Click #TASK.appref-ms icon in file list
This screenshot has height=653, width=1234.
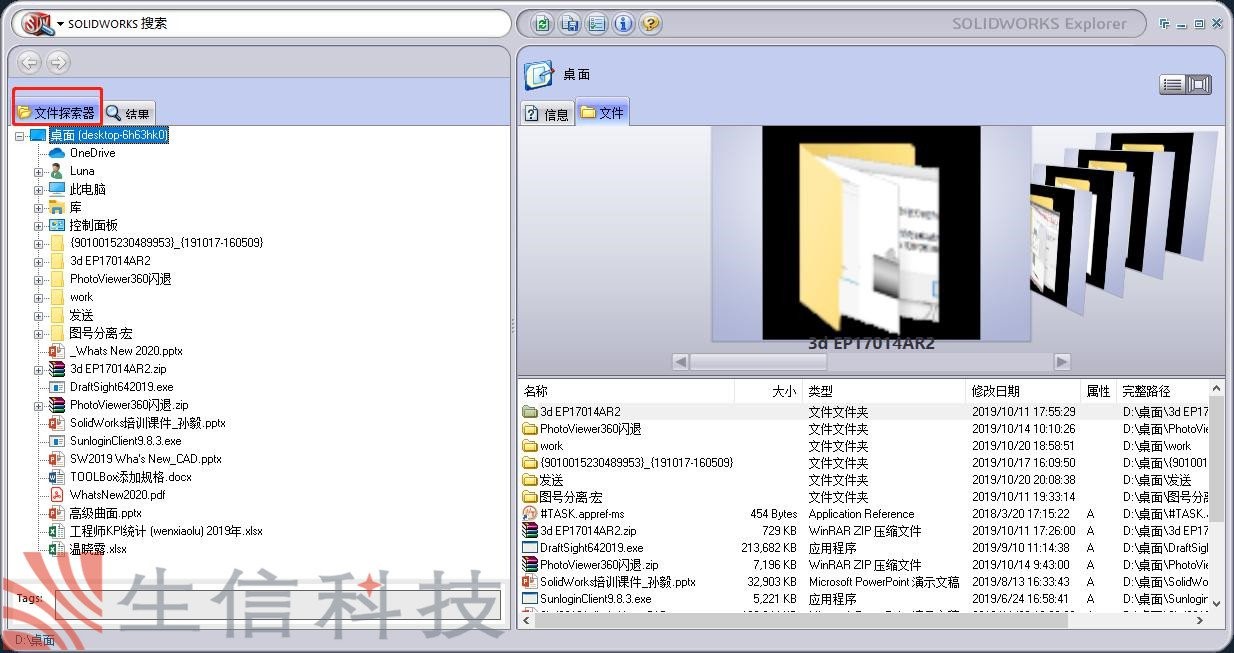point(530,513)
